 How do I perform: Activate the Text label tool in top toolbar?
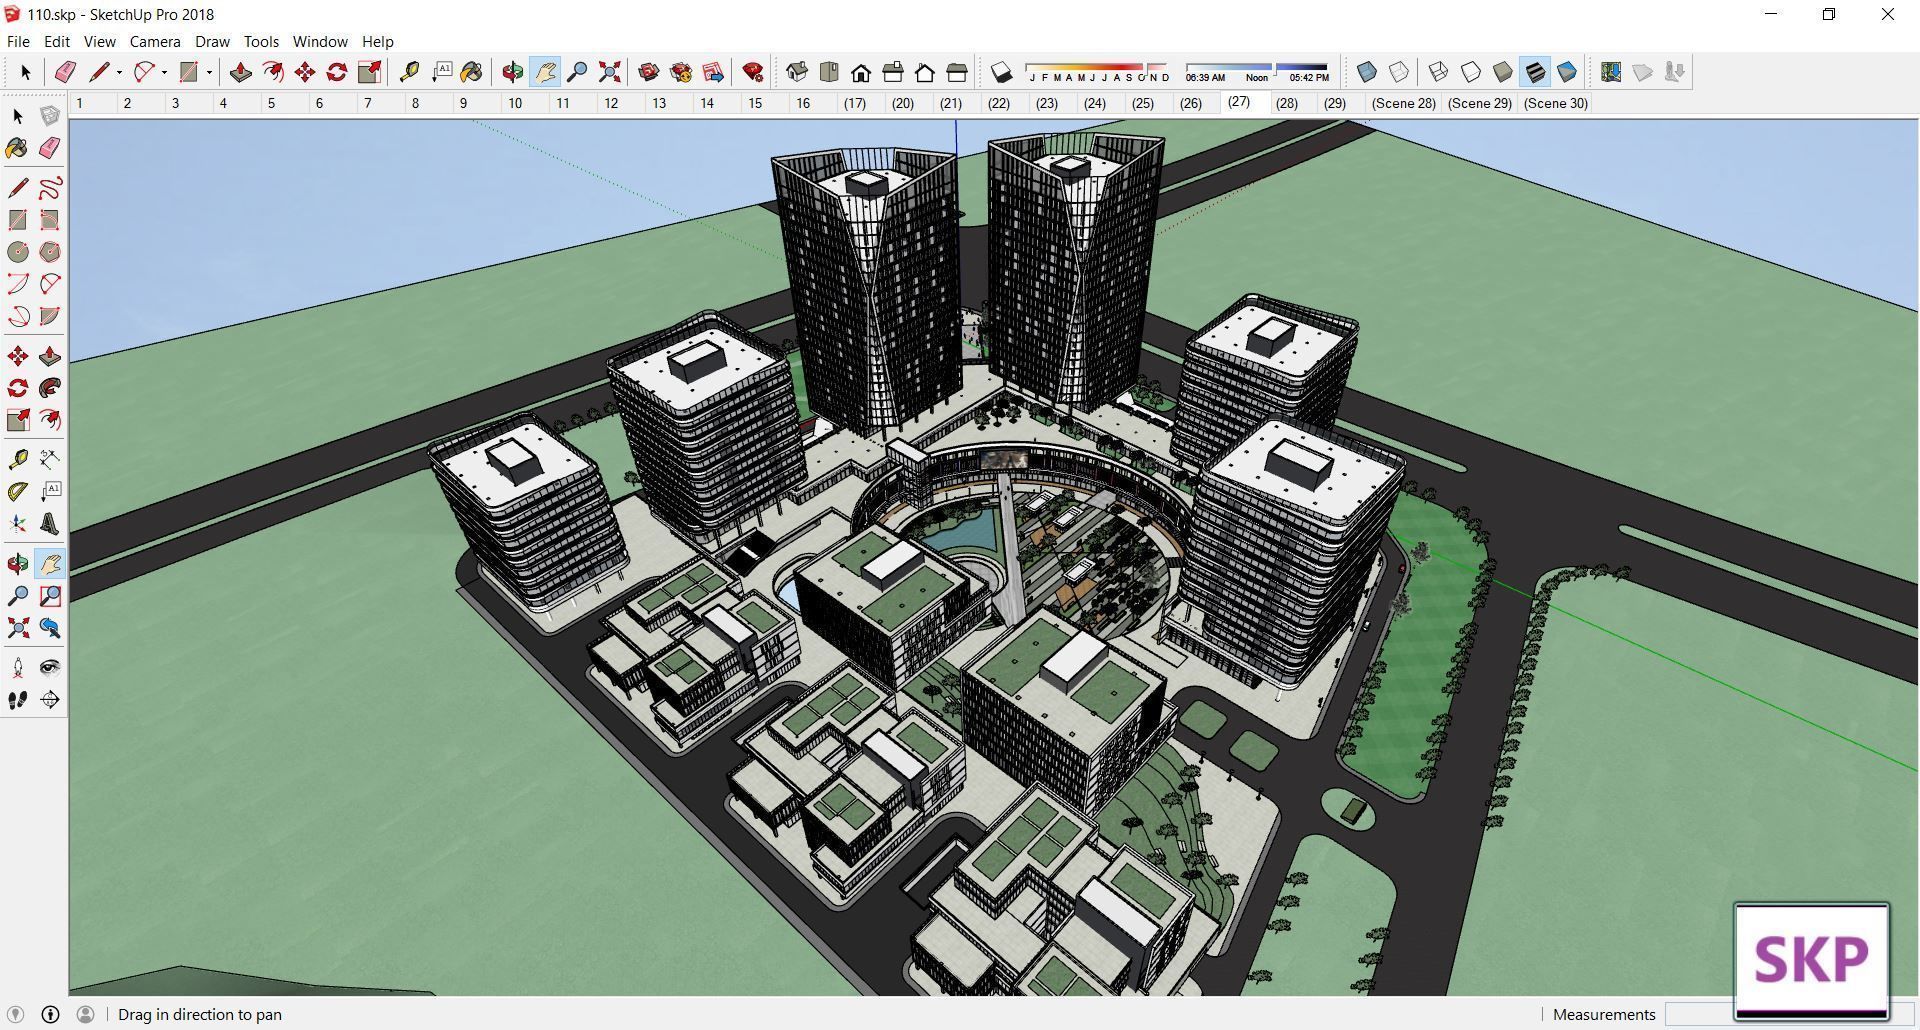coord(441,72)
